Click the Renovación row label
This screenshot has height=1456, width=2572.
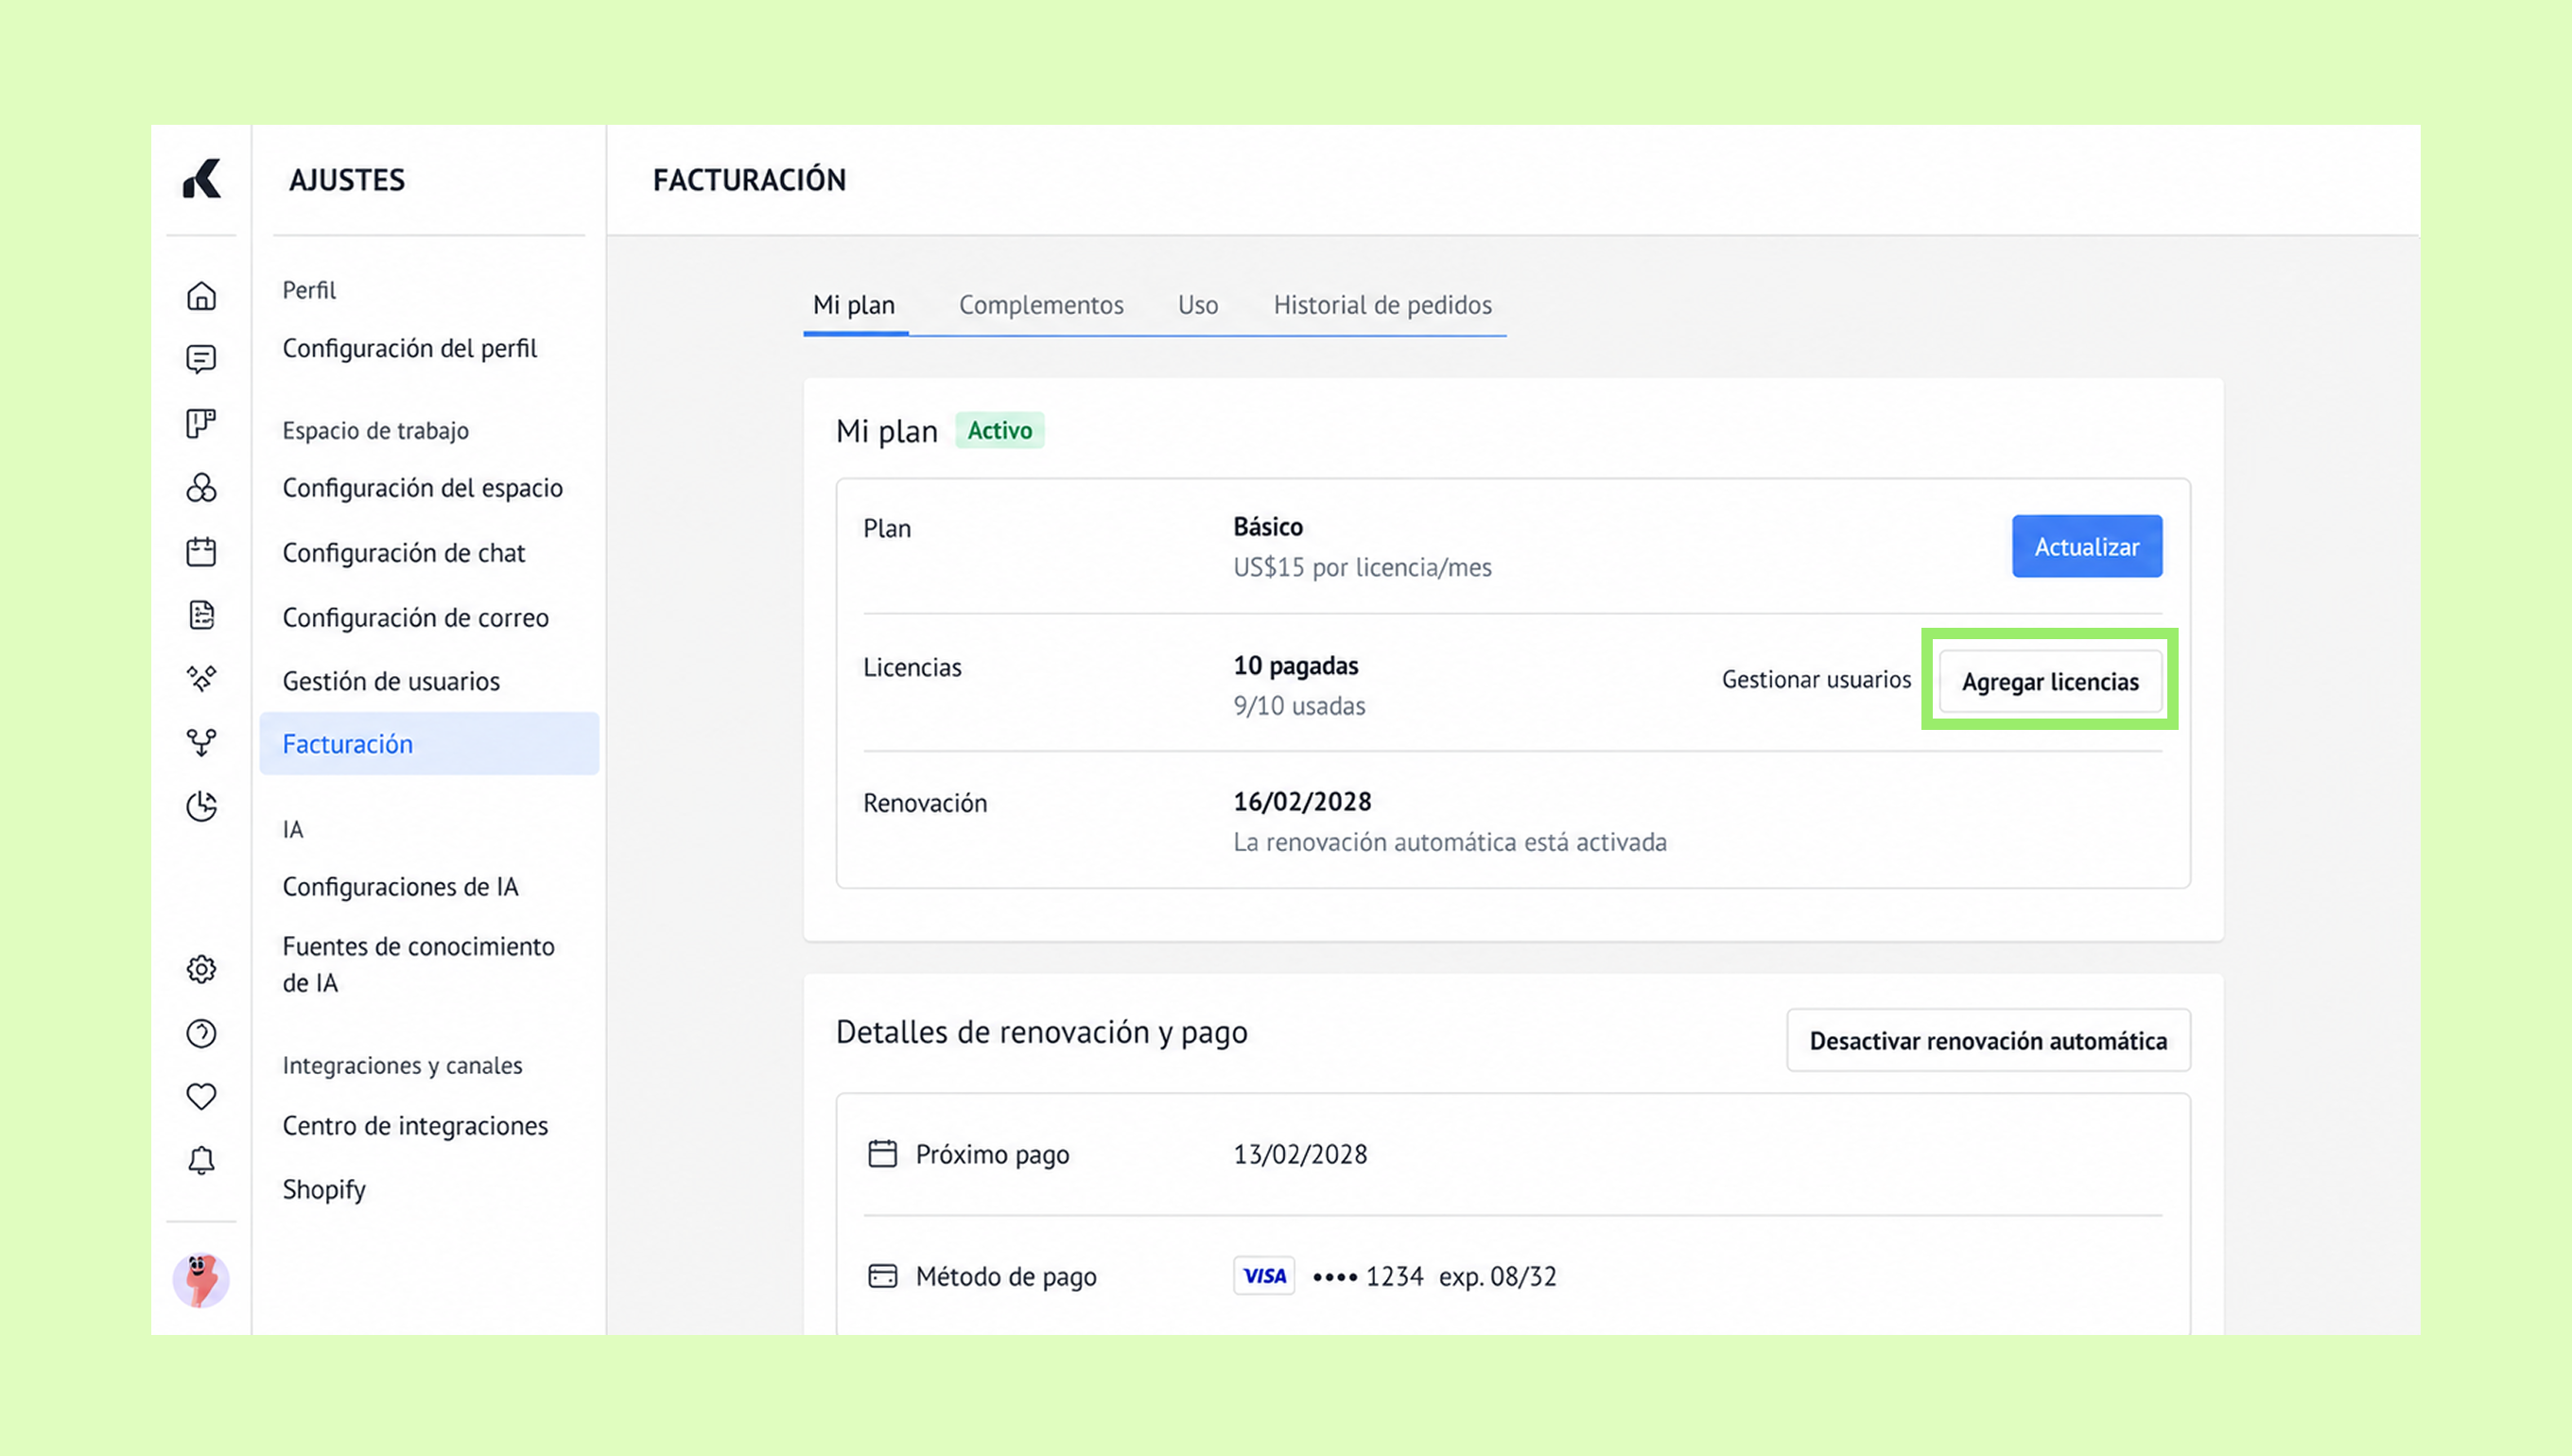(x=925, y=804)
